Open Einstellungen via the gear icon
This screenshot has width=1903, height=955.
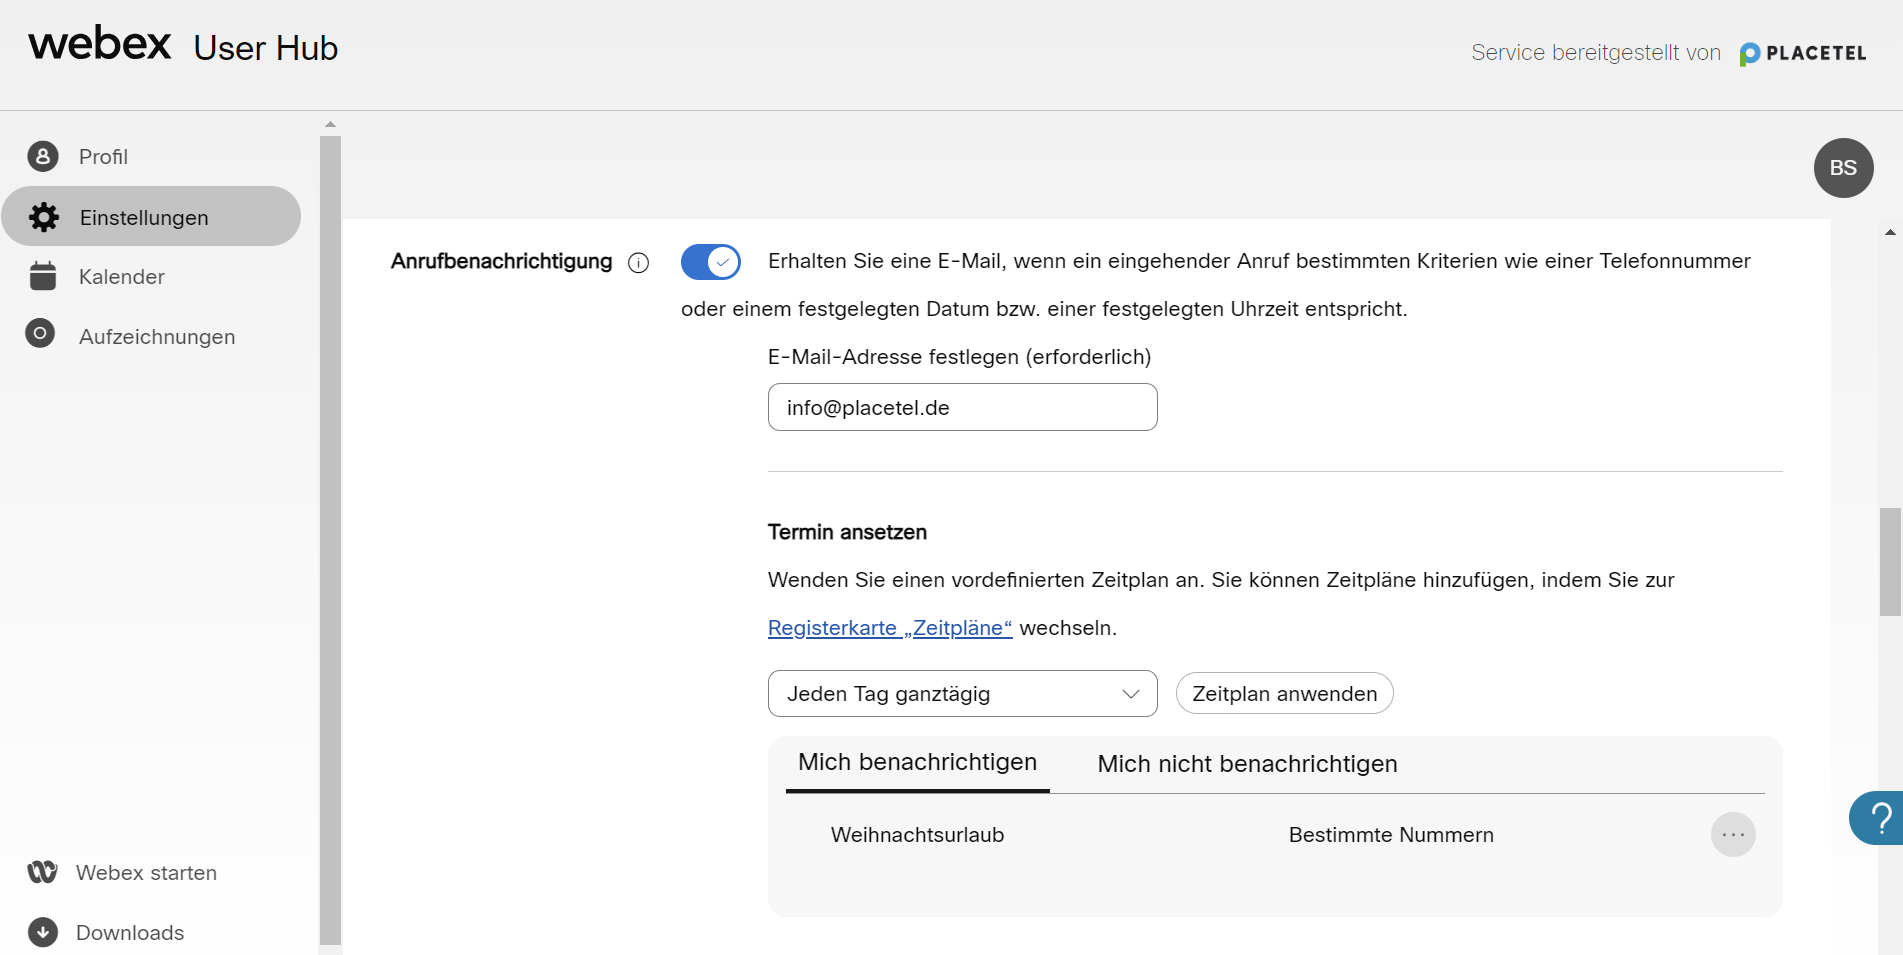(44, 217)
